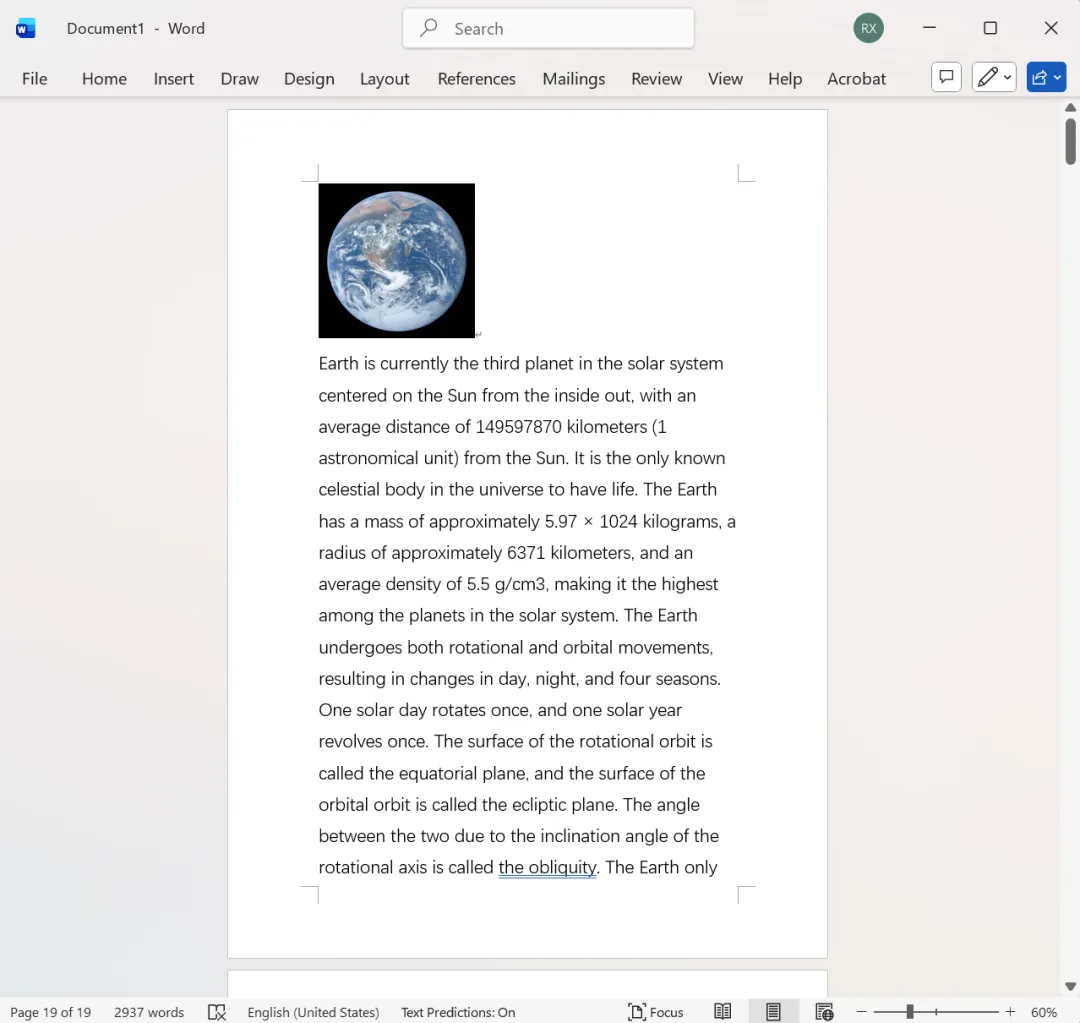Click the scroll down arrow
The height and width of the screenshot is (1023, 1080).
click(1070, 986)
